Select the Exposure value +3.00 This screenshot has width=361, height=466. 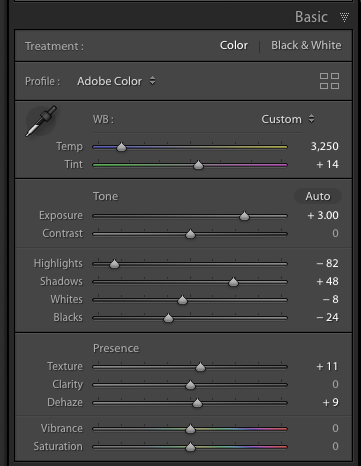coord(323,215)
